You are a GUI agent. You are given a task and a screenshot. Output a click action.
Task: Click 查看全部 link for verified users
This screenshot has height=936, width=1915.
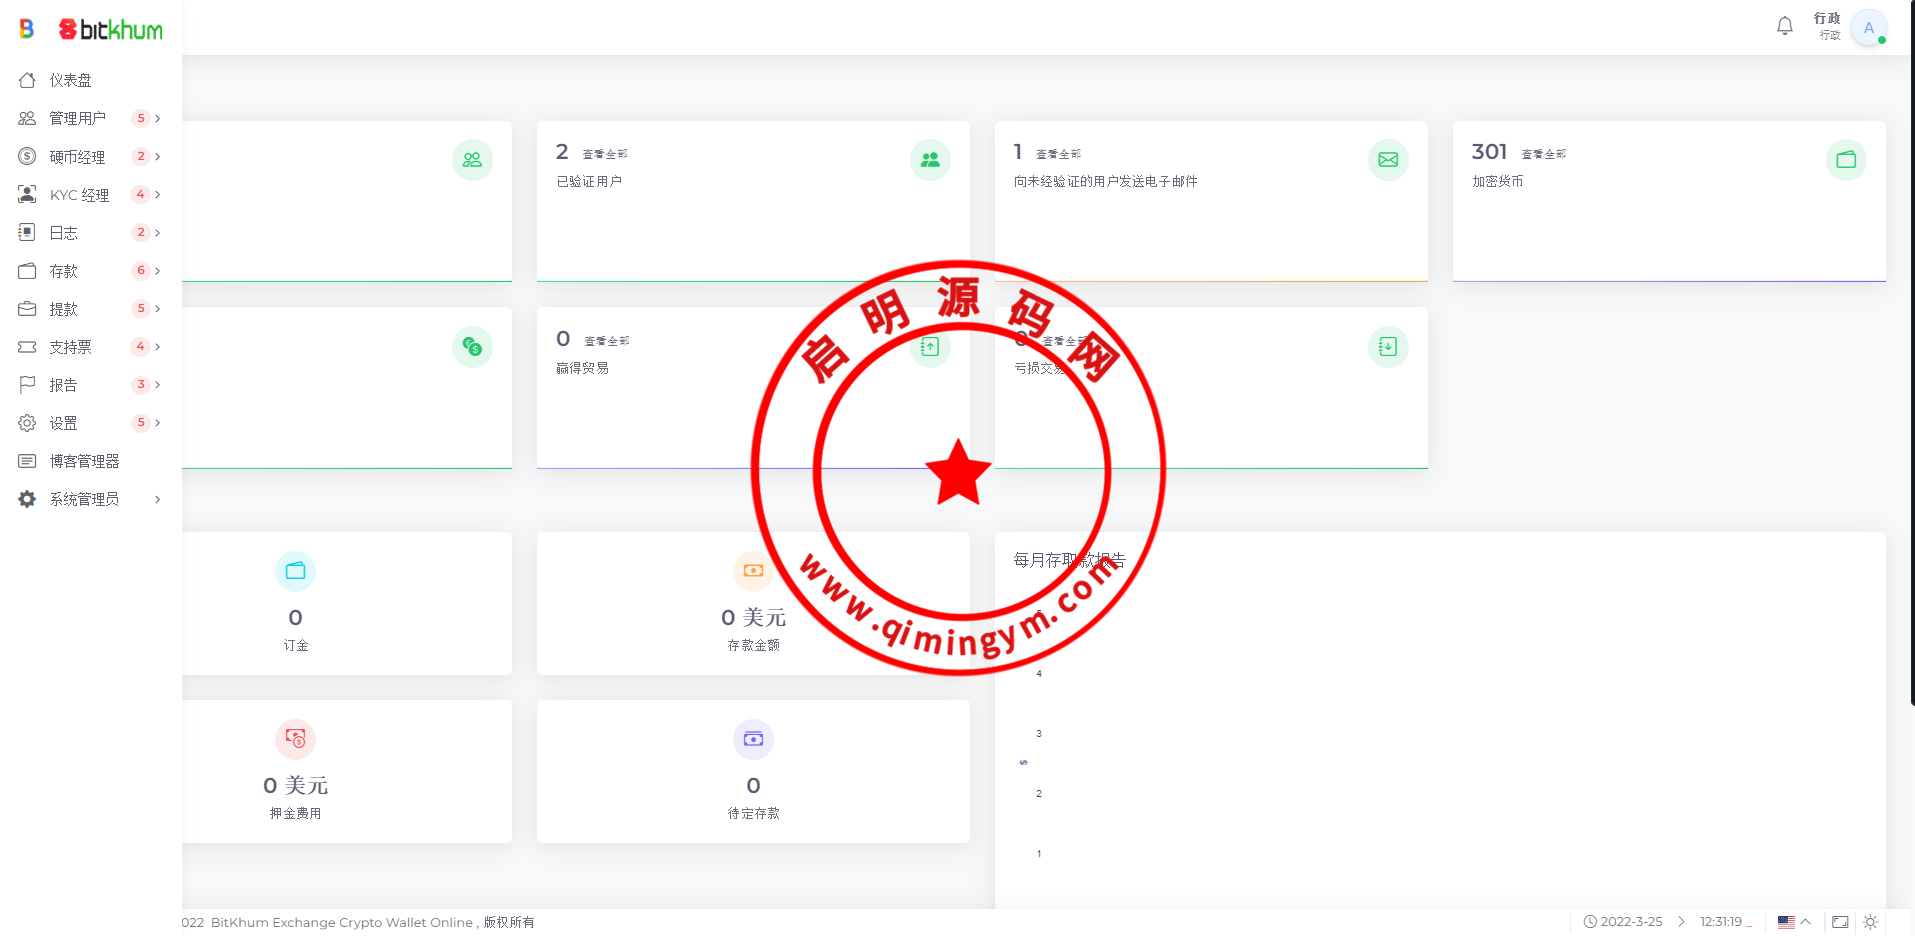coord(605,154)
